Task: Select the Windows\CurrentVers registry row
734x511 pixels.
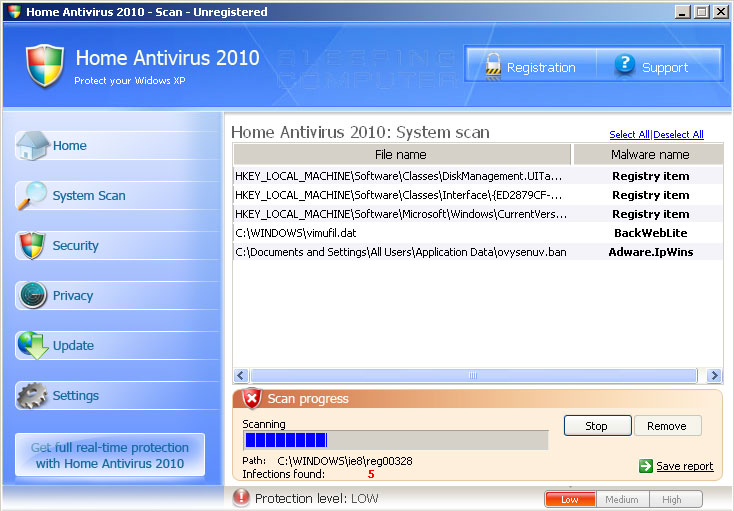Action: click(477, 214)
